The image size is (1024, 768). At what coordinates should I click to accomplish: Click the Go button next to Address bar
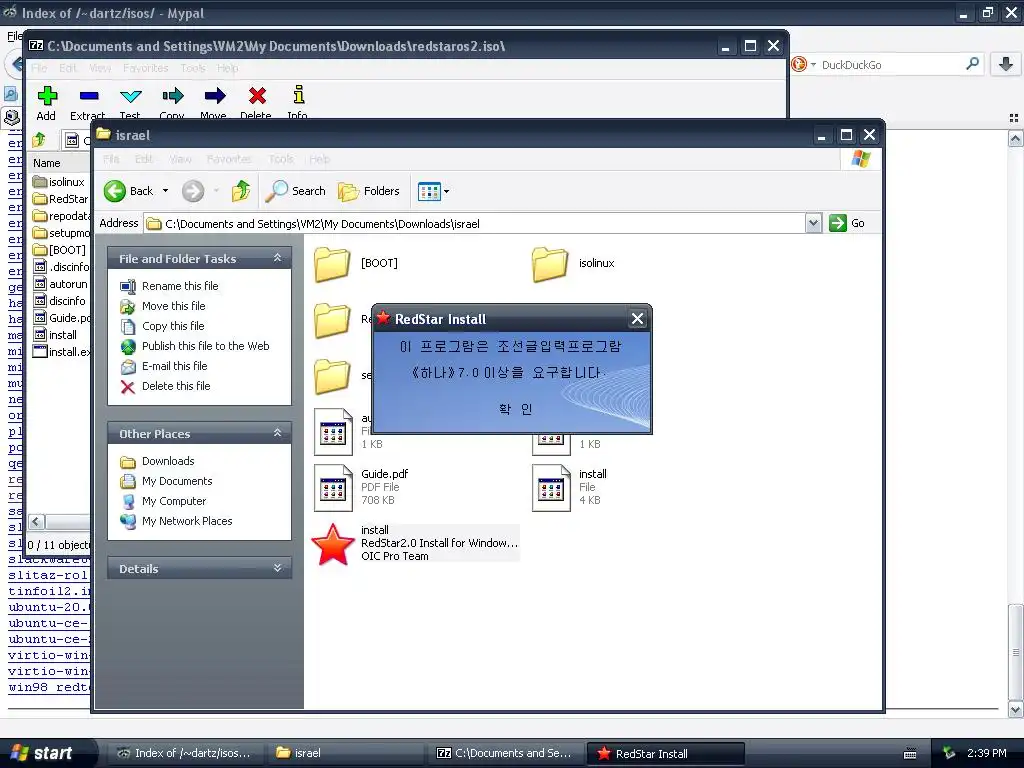pyautogui.click(x=847, y=223)
